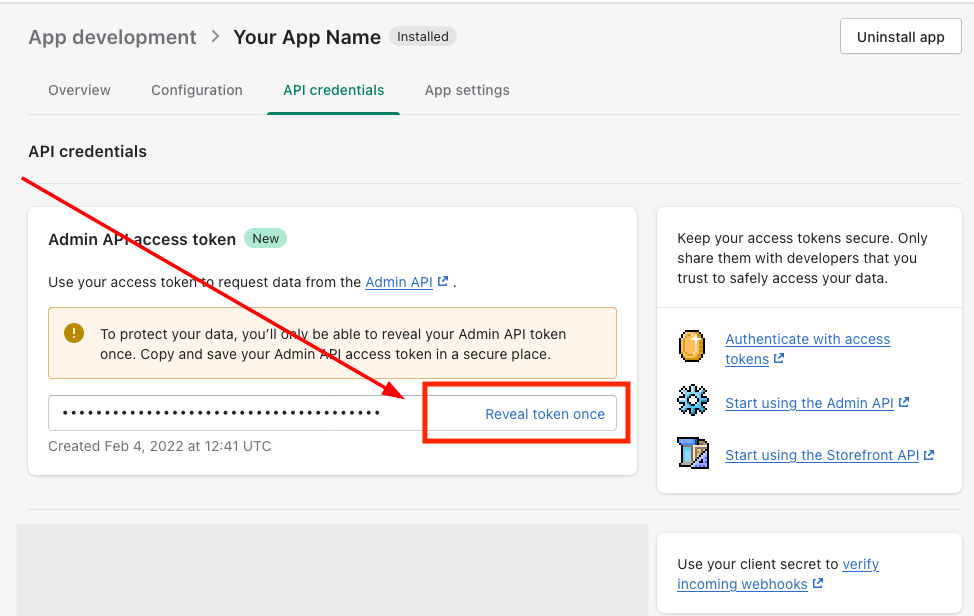
Task: Click the storefront door icon
Action: tap(692, 453)
